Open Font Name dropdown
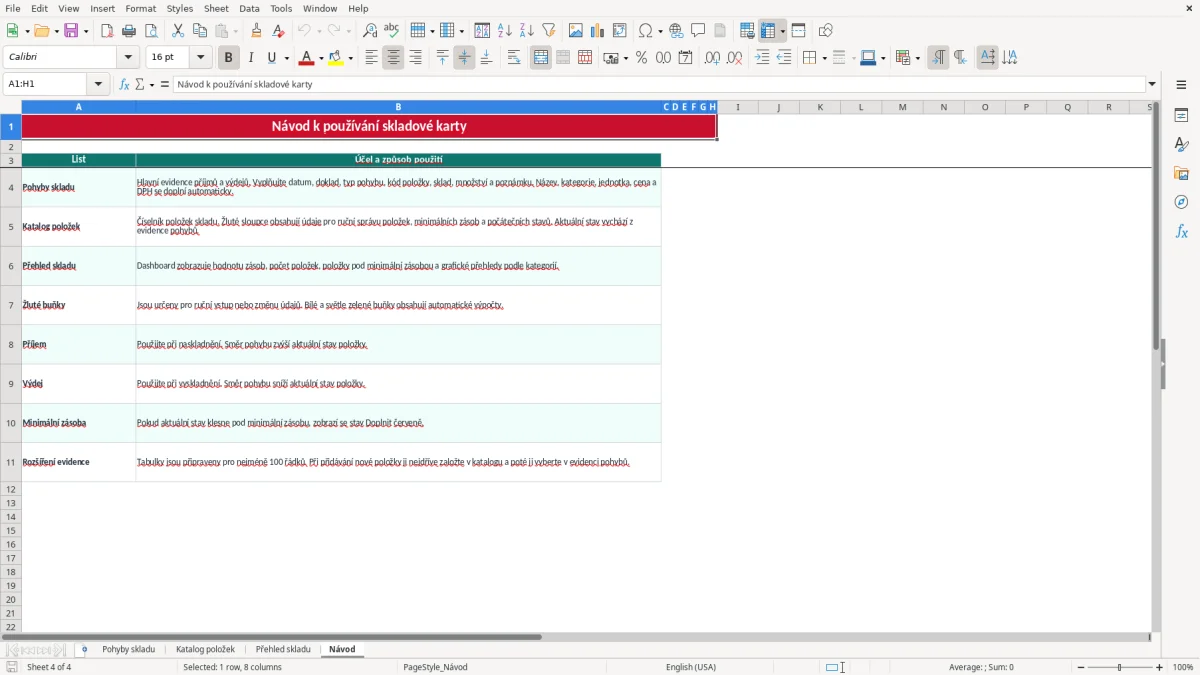 tap(128, 58)
